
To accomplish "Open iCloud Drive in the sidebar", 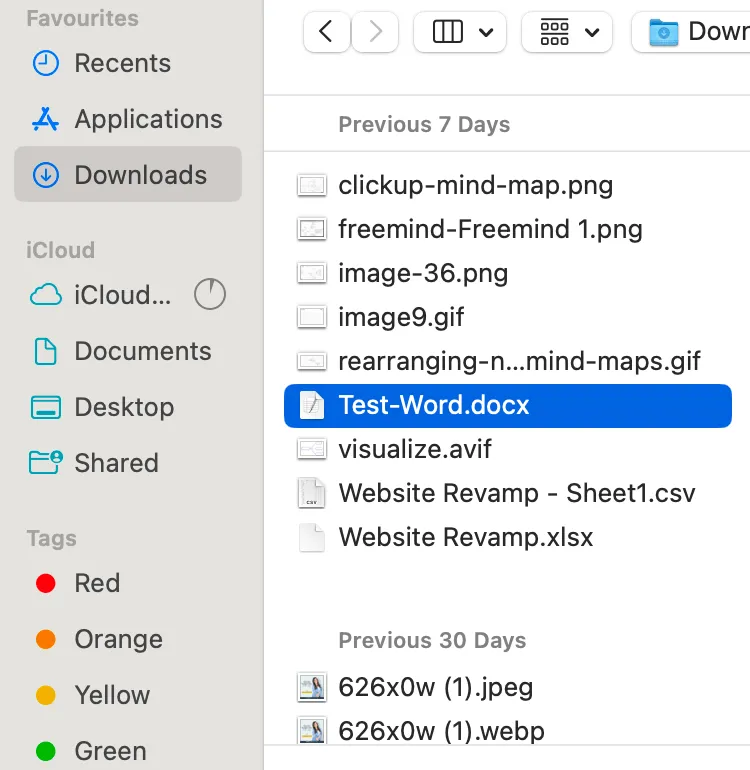I will point(122,295).
